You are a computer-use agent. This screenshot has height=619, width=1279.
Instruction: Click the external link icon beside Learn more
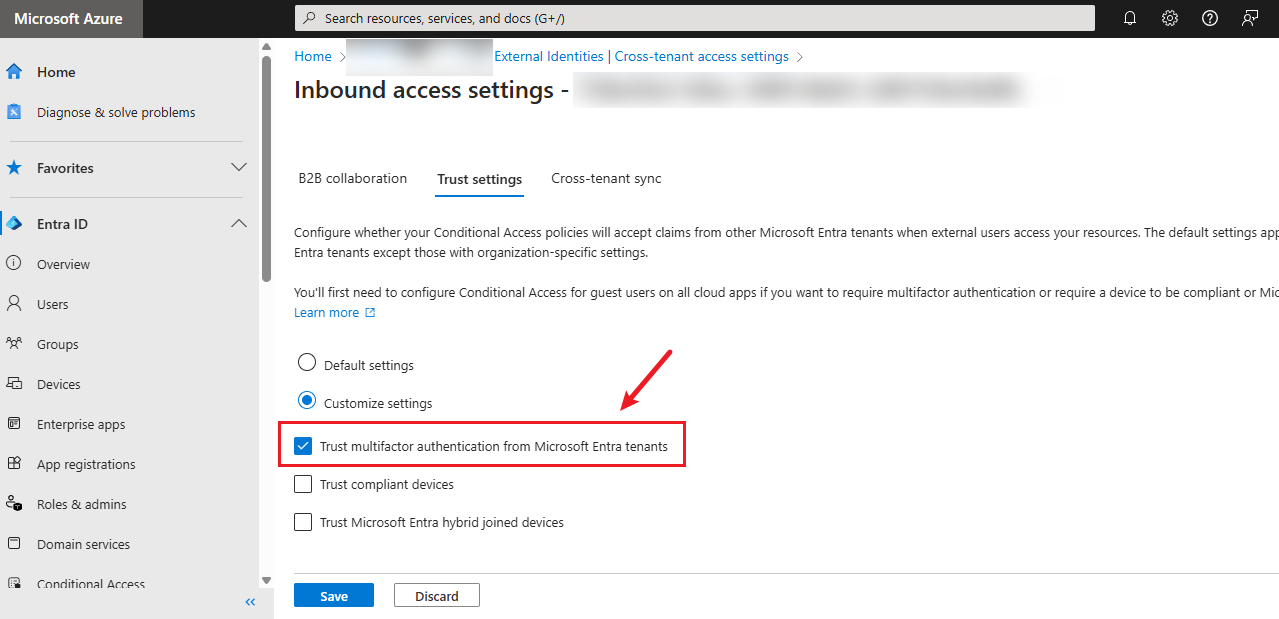tap(370, 313)
